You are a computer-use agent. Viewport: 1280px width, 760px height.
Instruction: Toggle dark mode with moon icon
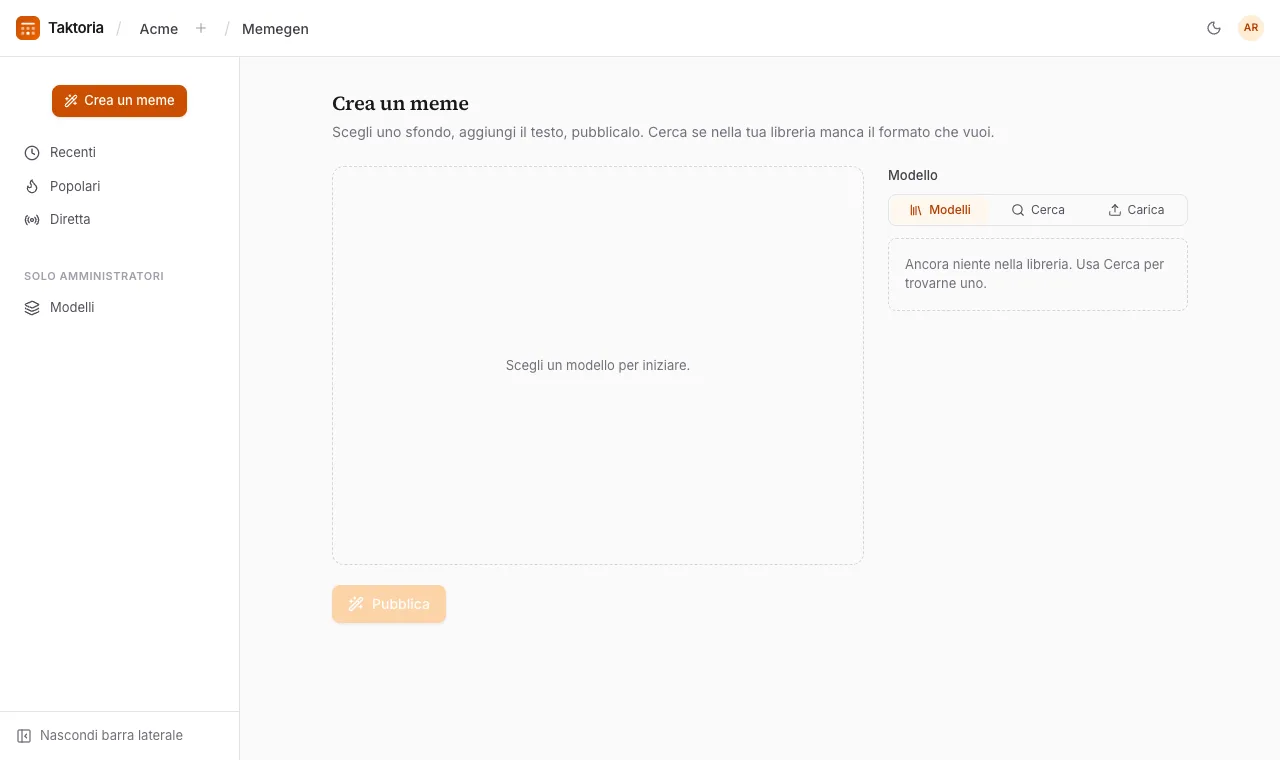1214,28
